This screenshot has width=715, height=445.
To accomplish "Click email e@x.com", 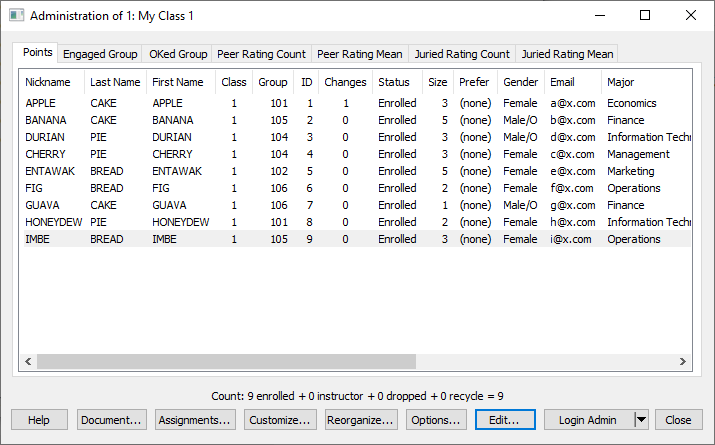I will click(x=573, y=171).
